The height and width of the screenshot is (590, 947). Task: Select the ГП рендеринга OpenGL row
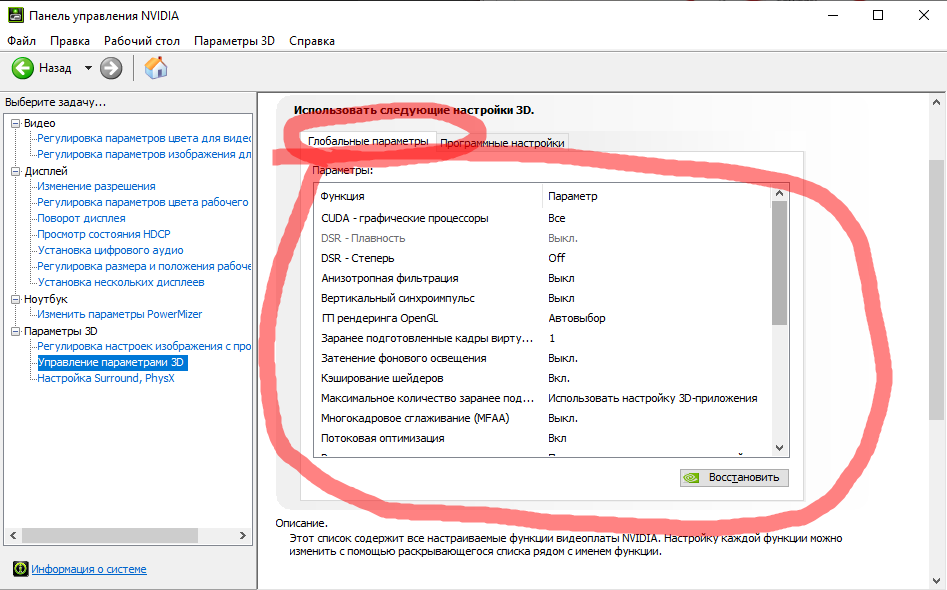click(x=542, y=318)
